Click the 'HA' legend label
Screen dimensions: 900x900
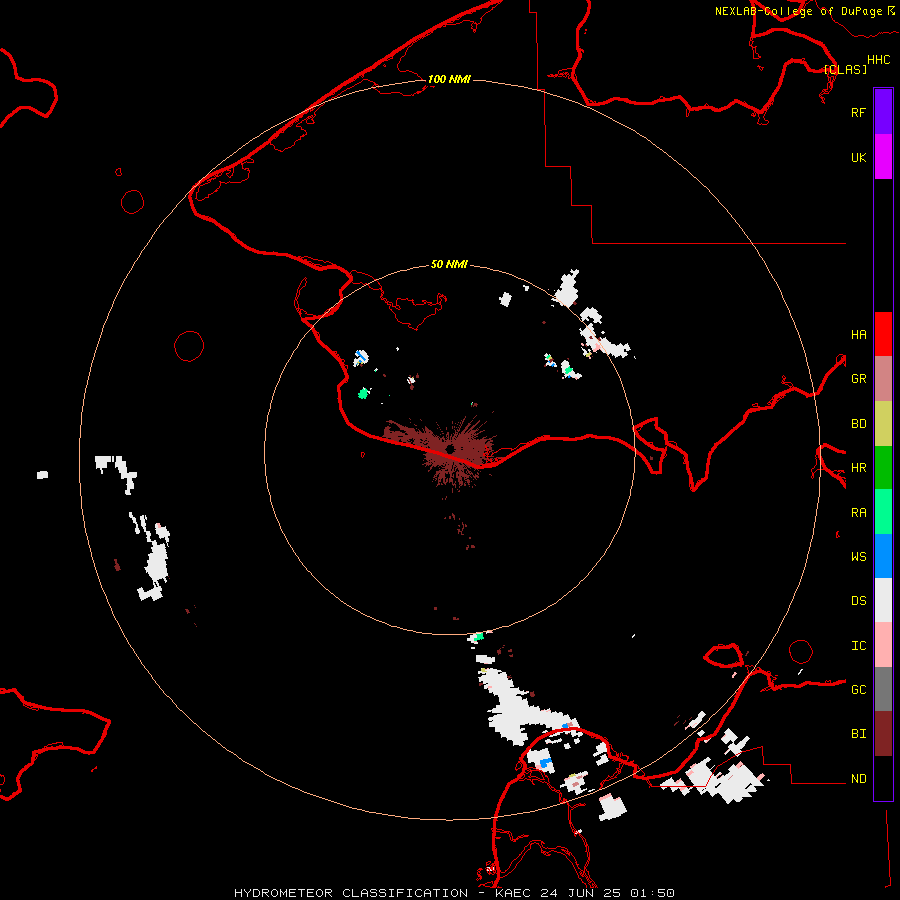pos(858,335)
